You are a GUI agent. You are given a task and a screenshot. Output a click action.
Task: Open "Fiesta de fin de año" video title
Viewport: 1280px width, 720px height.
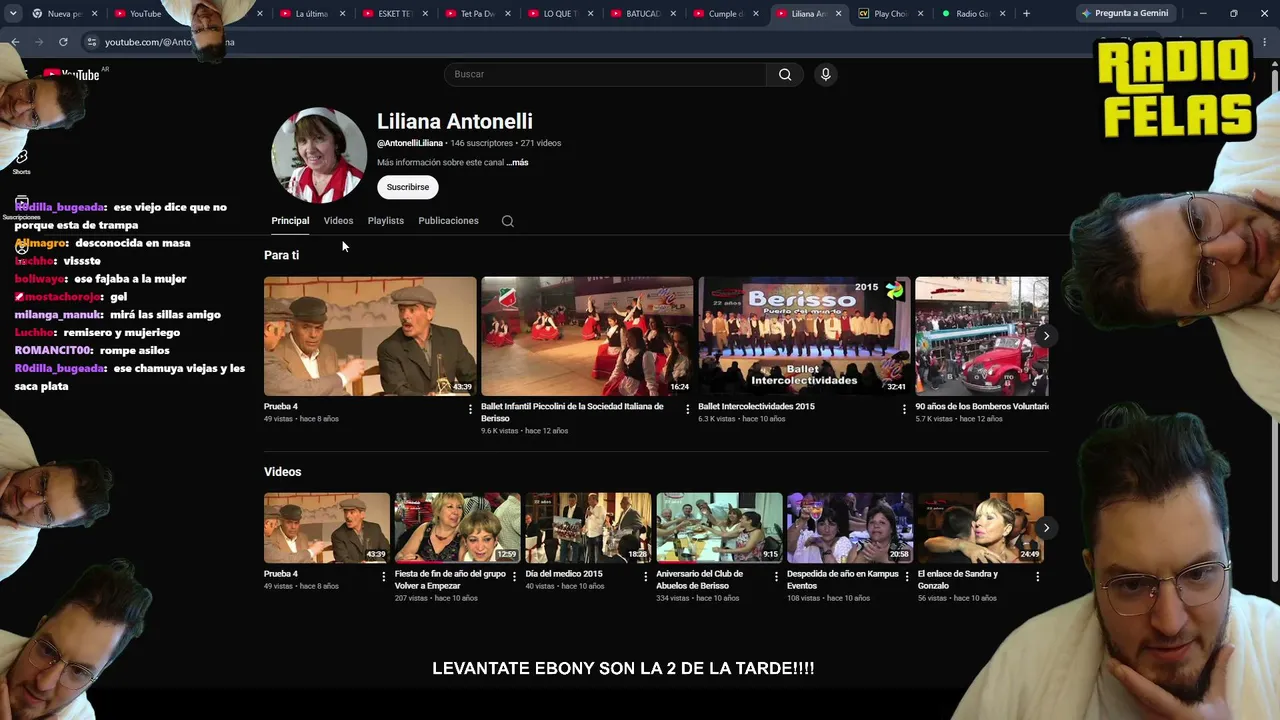(x=450, y=580)
